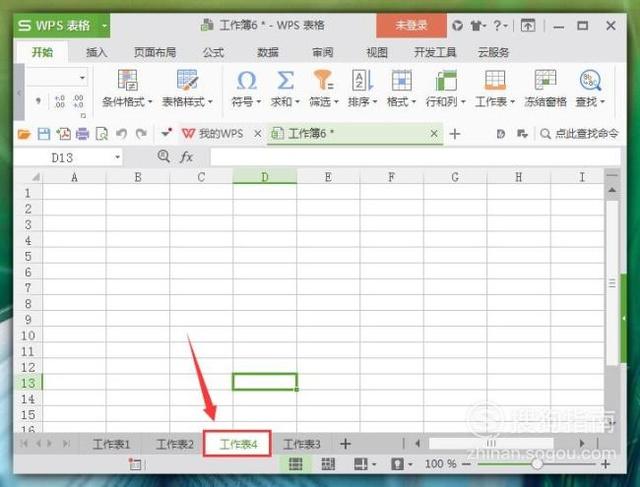Add a new document tab with plus button
Viewport: 640px width, 487px height.
(455, 134)
